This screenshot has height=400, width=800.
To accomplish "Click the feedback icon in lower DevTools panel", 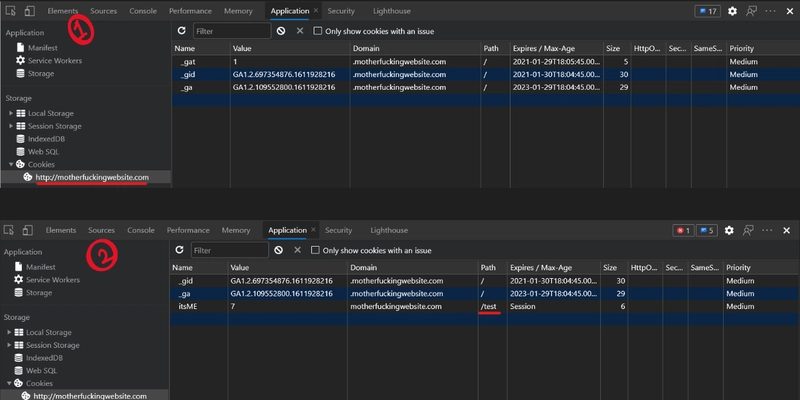I will tap(748, 231).
